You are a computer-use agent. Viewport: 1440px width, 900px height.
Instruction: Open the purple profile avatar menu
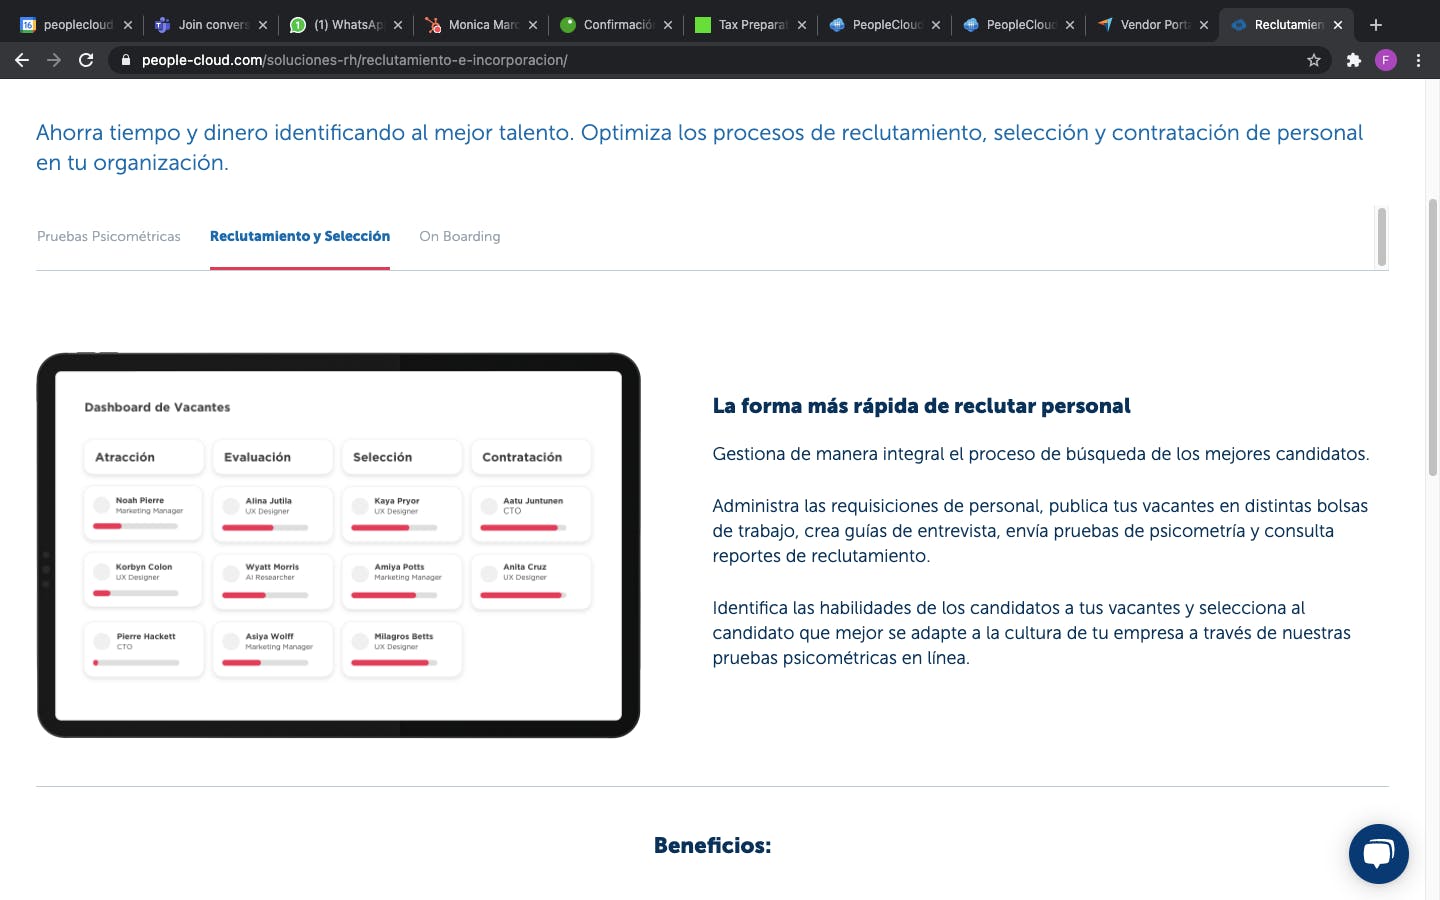point(1386,60)
